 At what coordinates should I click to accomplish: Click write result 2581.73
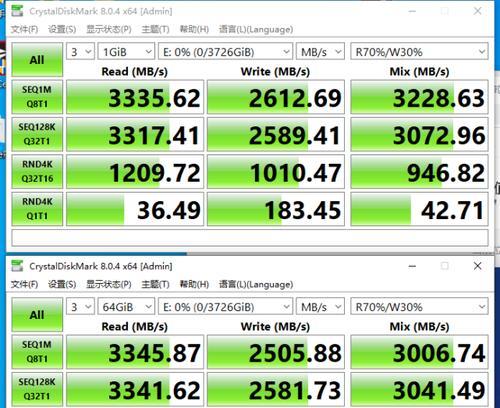tap(276, 389)
